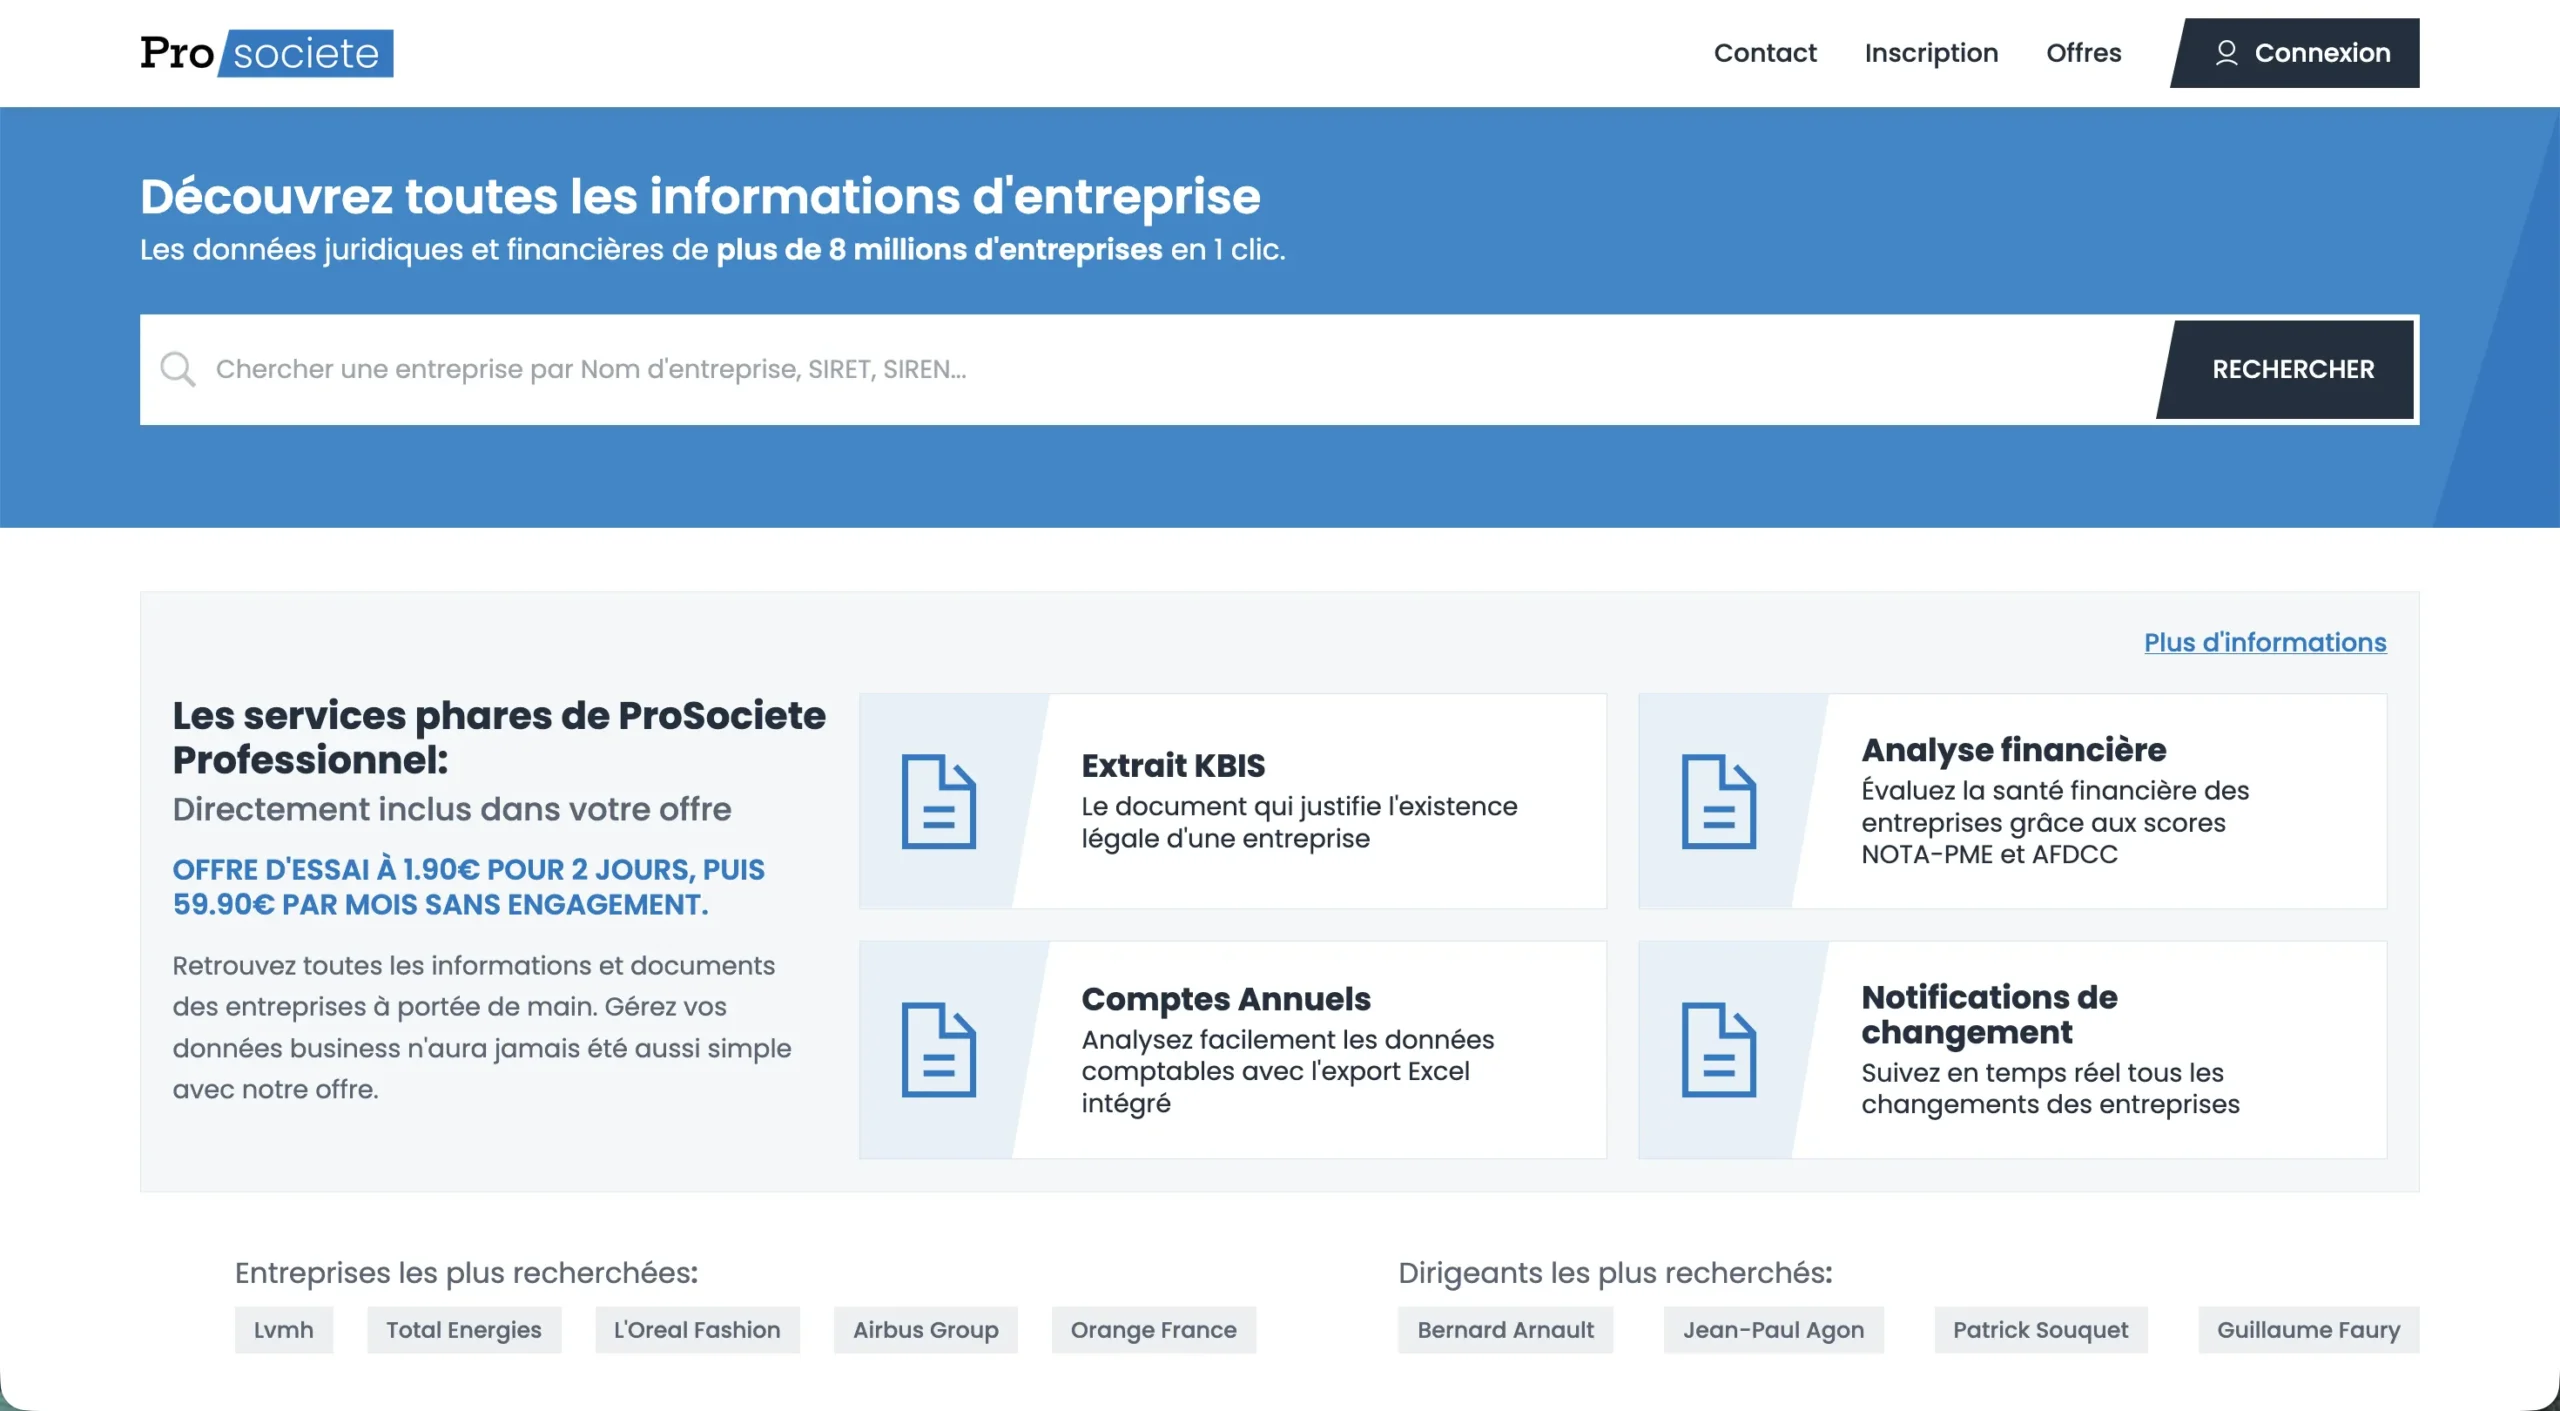2560x1411 pixels.
Task: Select the Bernard Arnault tag
Action: [x=1506, y=1330]
